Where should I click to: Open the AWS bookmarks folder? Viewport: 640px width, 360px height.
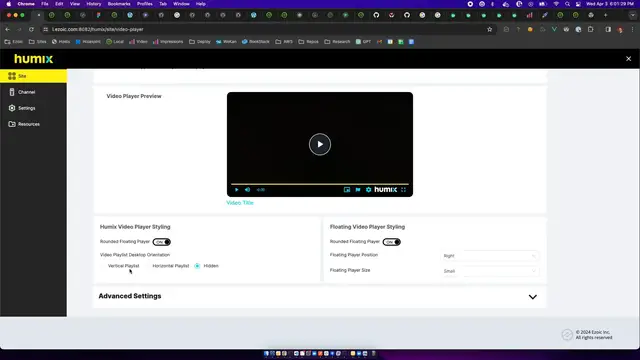[x=284, y=42]
